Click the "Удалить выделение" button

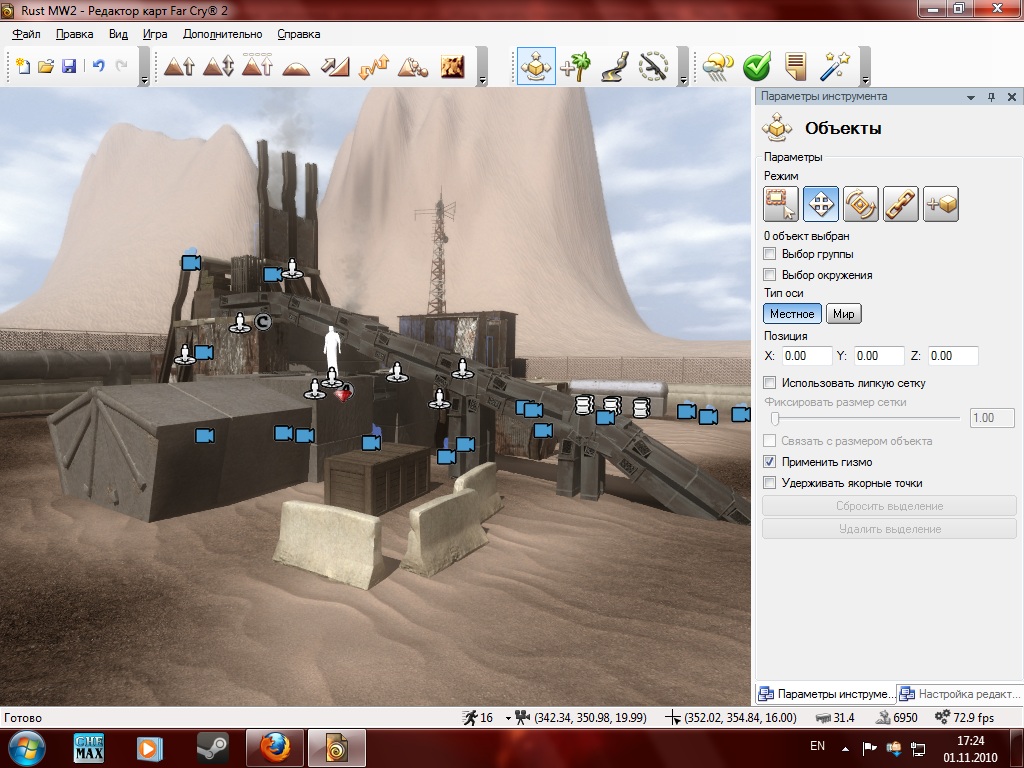point(889,529)
